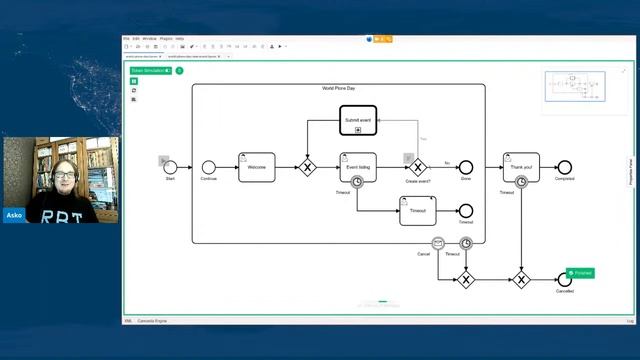Trigger the Start event play button
Screen dimensions: 640x360
coord(163,160)
